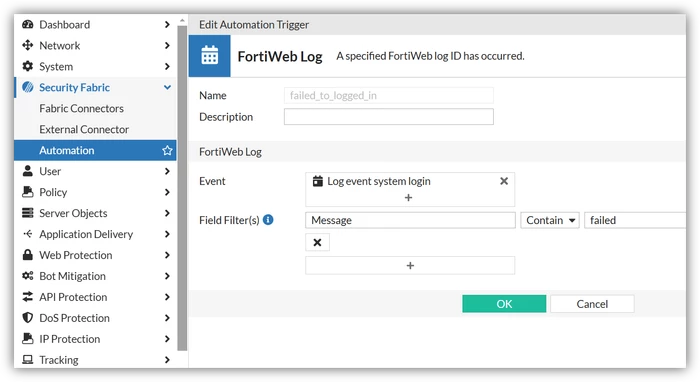700x382 pixels.
Task: Click the Security Fabric icon
Action: coord(28,87)
